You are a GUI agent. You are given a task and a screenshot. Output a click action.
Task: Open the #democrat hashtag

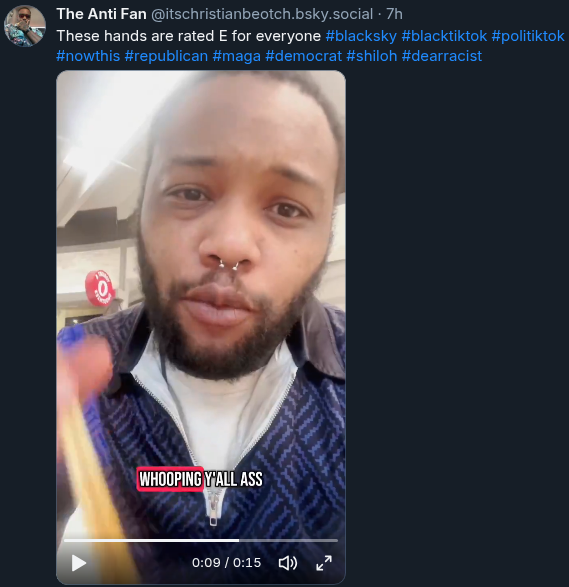(304, 56)
